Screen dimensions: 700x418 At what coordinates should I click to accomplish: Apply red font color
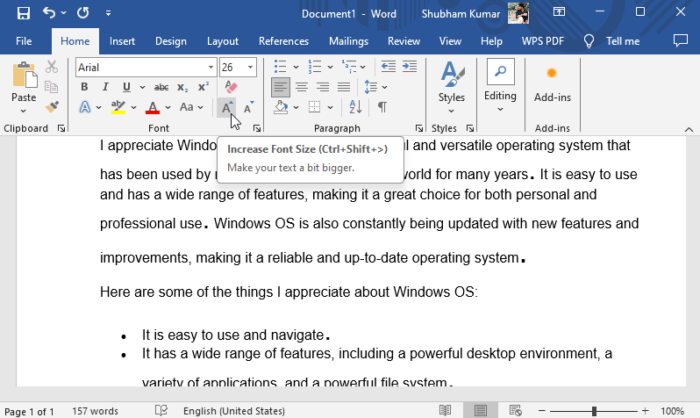(x=153, y=107)
